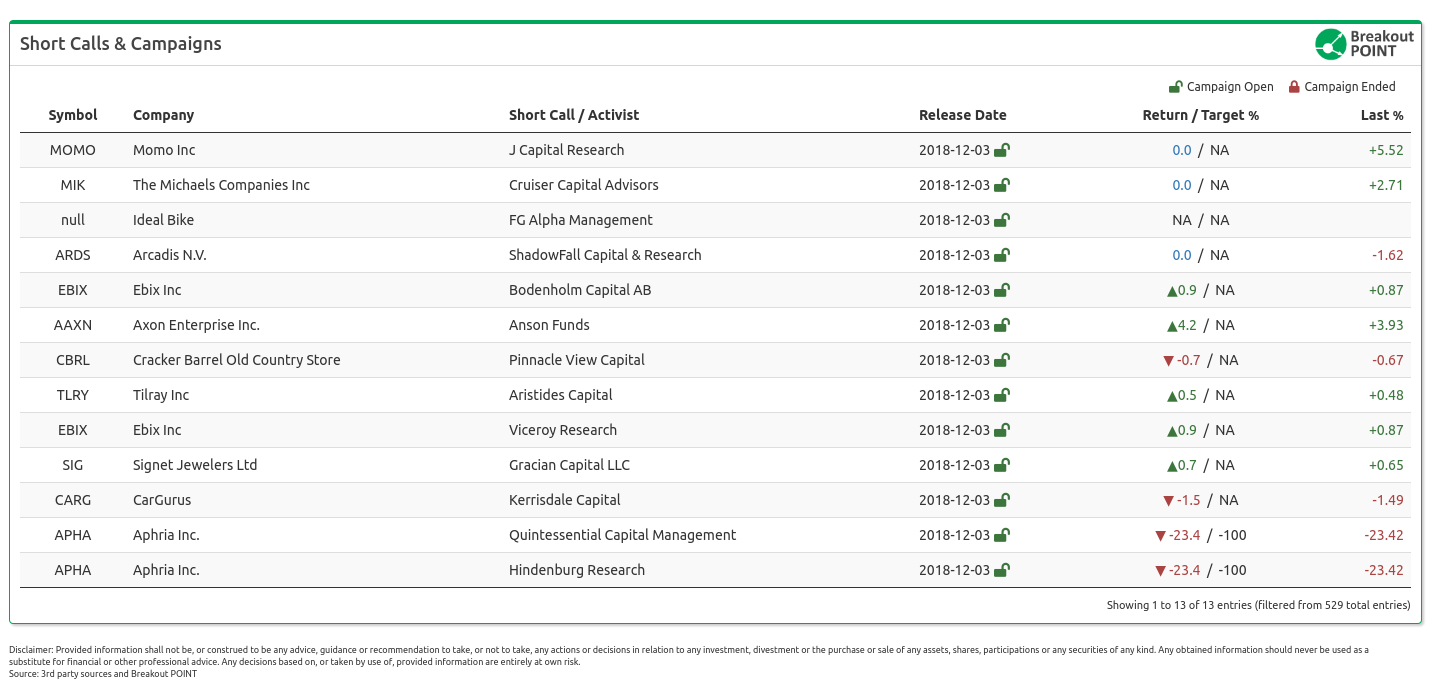This screenshot has width=1430, height=679.
Task: Sort by the Release Date header
Action: 963,115
